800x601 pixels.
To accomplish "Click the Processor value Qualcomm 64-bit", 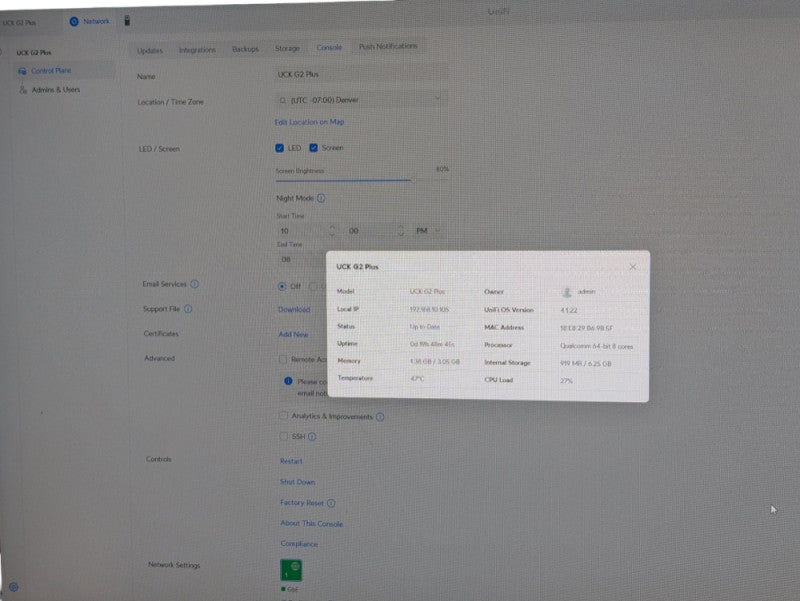I will (x=596, y=346).
